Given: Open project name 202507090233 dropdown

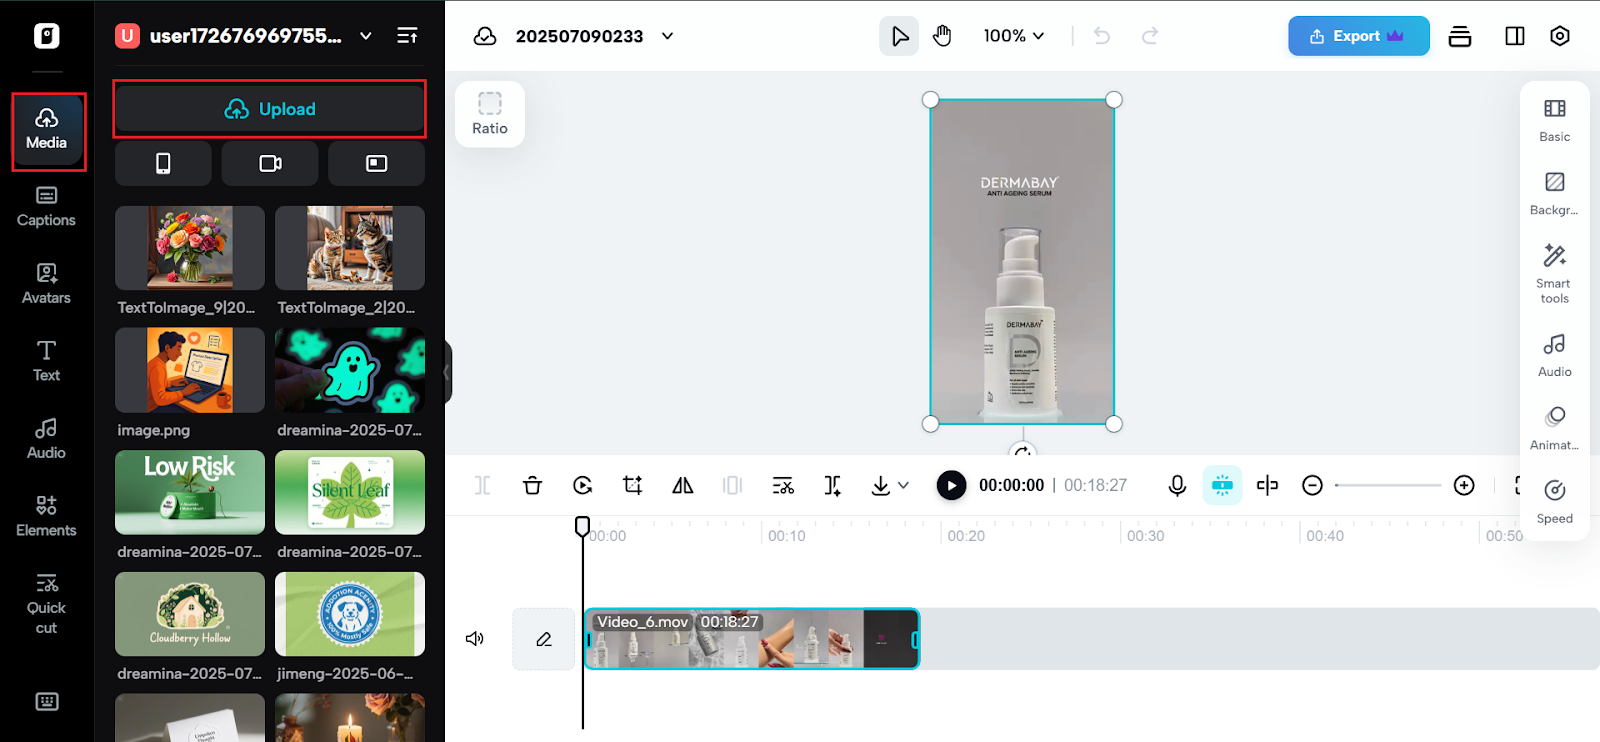Looking at the screenshot, I should [x=667, y=36].
